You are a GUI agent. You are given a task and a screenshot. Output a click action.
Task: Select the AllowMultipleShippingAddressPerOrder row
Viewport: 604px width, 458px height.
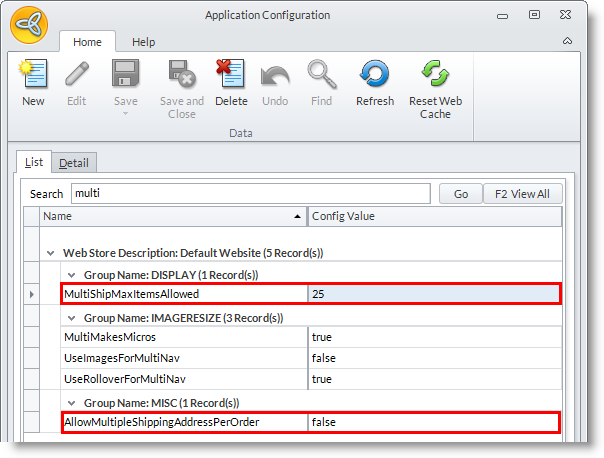point(185,422)
